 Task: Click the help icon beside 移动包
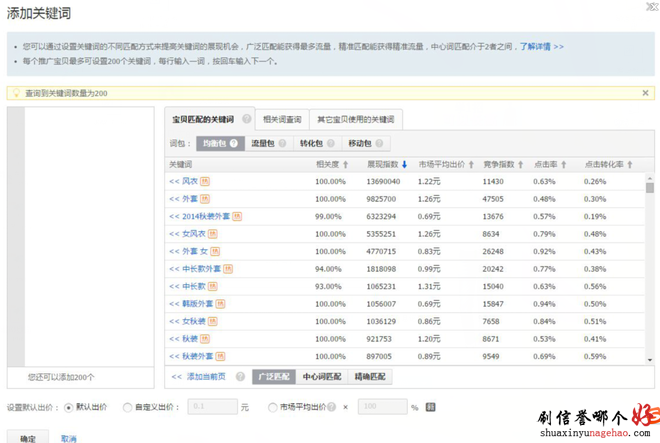[x=379, y=143]
